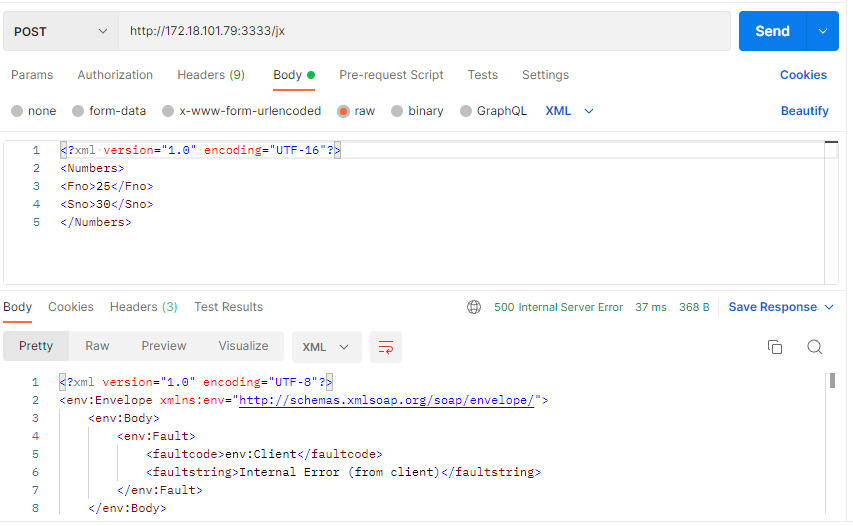Open the response format XML dropdown
The height and width of the screenshot is (526, 853).
click(326, 347)
